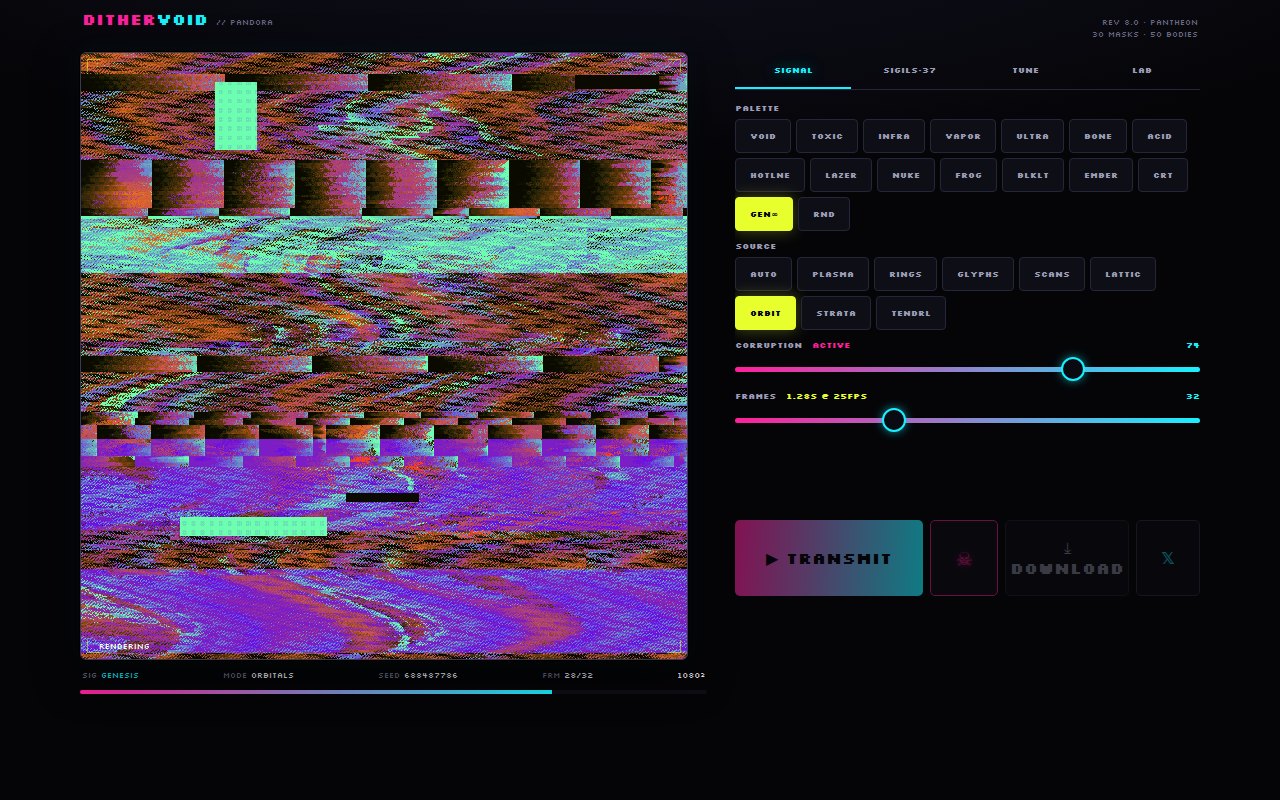The image size is (1280, 800).
Task: Click the skull icon button
Action: (x=964, y=558)
